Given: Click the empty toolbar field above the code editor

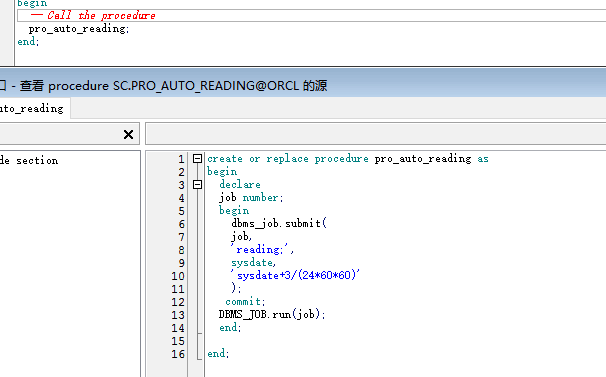Looking at the screenshot, I should tap(376, 134).
